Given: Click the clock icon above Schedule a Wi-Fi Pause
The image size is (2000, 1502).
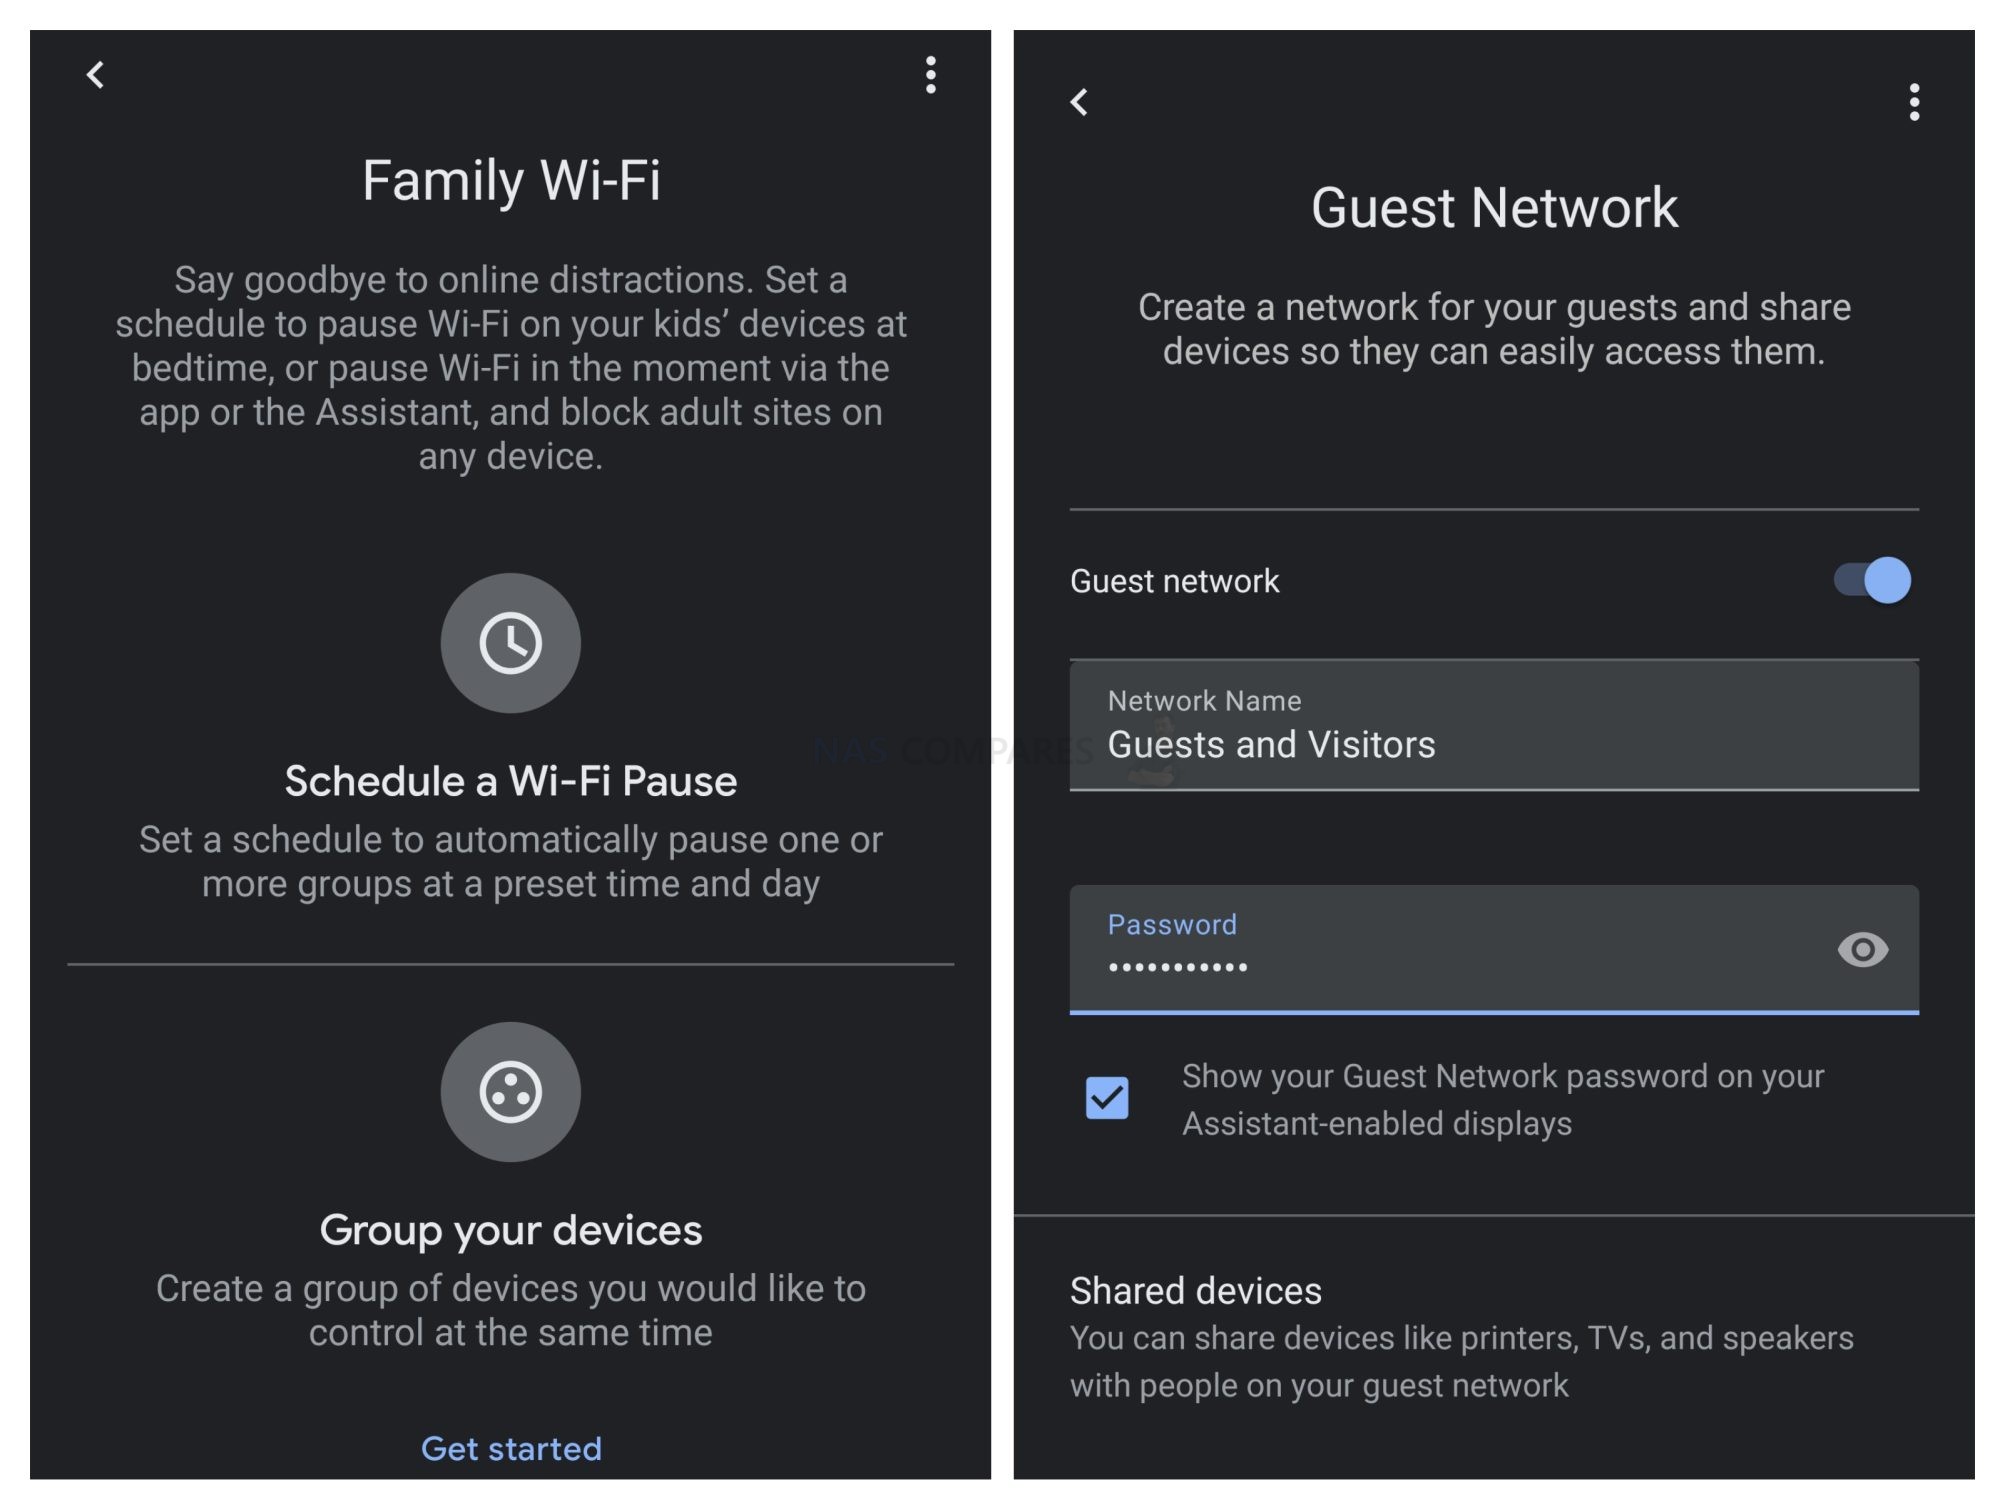Looking at the screenshot, I should point(511,643).
